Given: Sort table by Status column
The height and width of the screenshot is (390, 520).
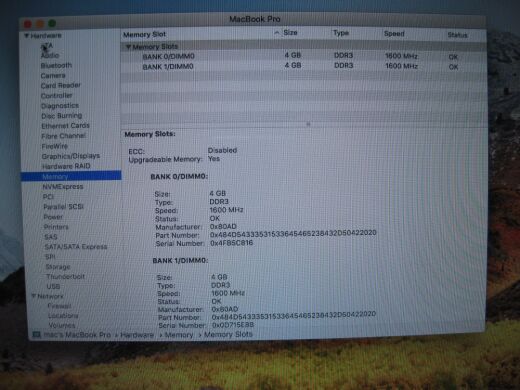Looking at the screenshot, I should (x=457, y=35).
